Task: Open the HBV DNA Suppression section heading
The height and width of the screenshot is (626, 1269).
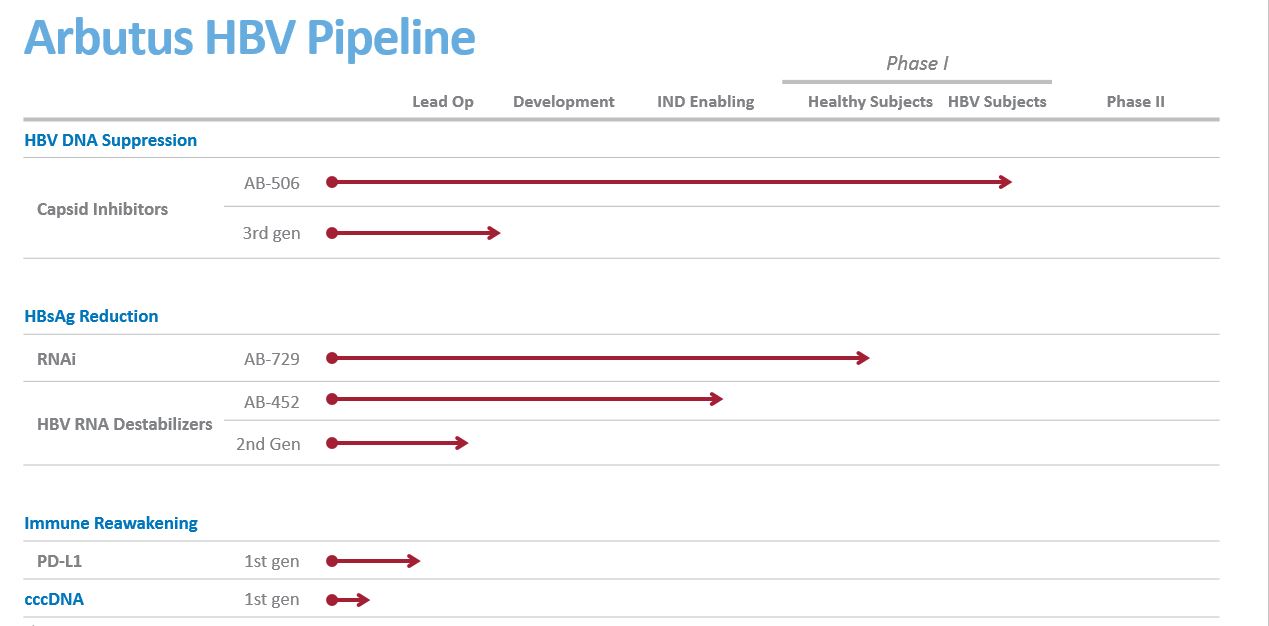Action: (x=111, y=140)
